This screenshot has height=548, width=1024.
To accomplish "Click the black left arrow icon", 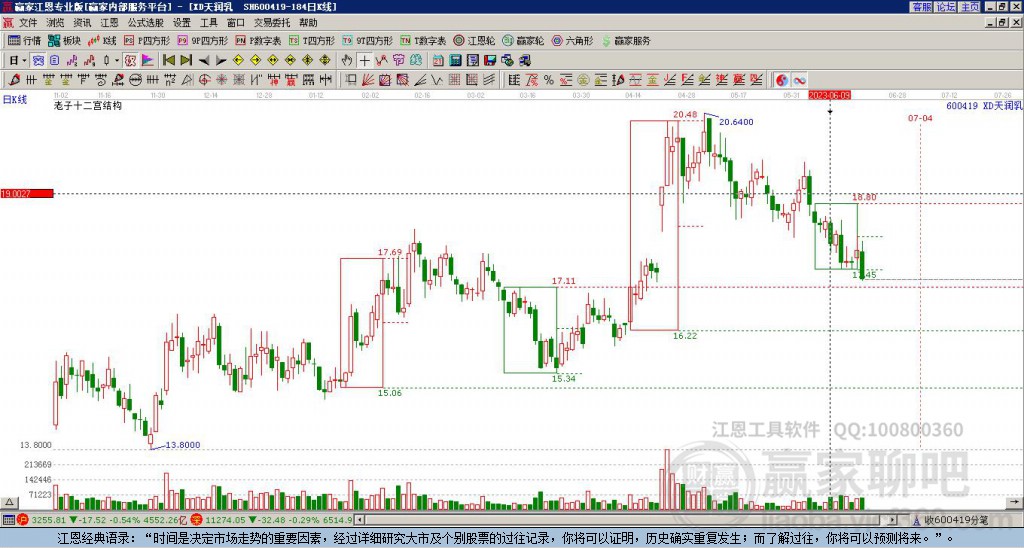I will click(x=204, y=61).
